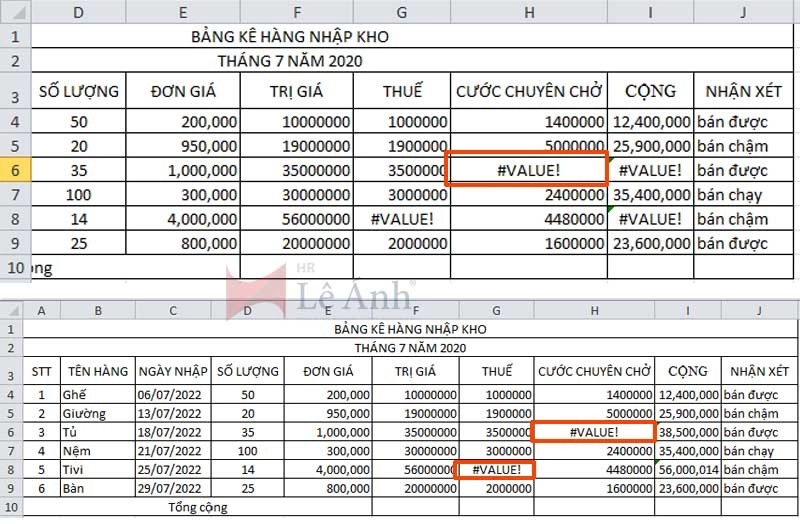Viewport: 800px width, 524px height.
Task: Click the "NGÀY NHẬP" header cell
Action: pyautogui.click(x=172, y=371)
